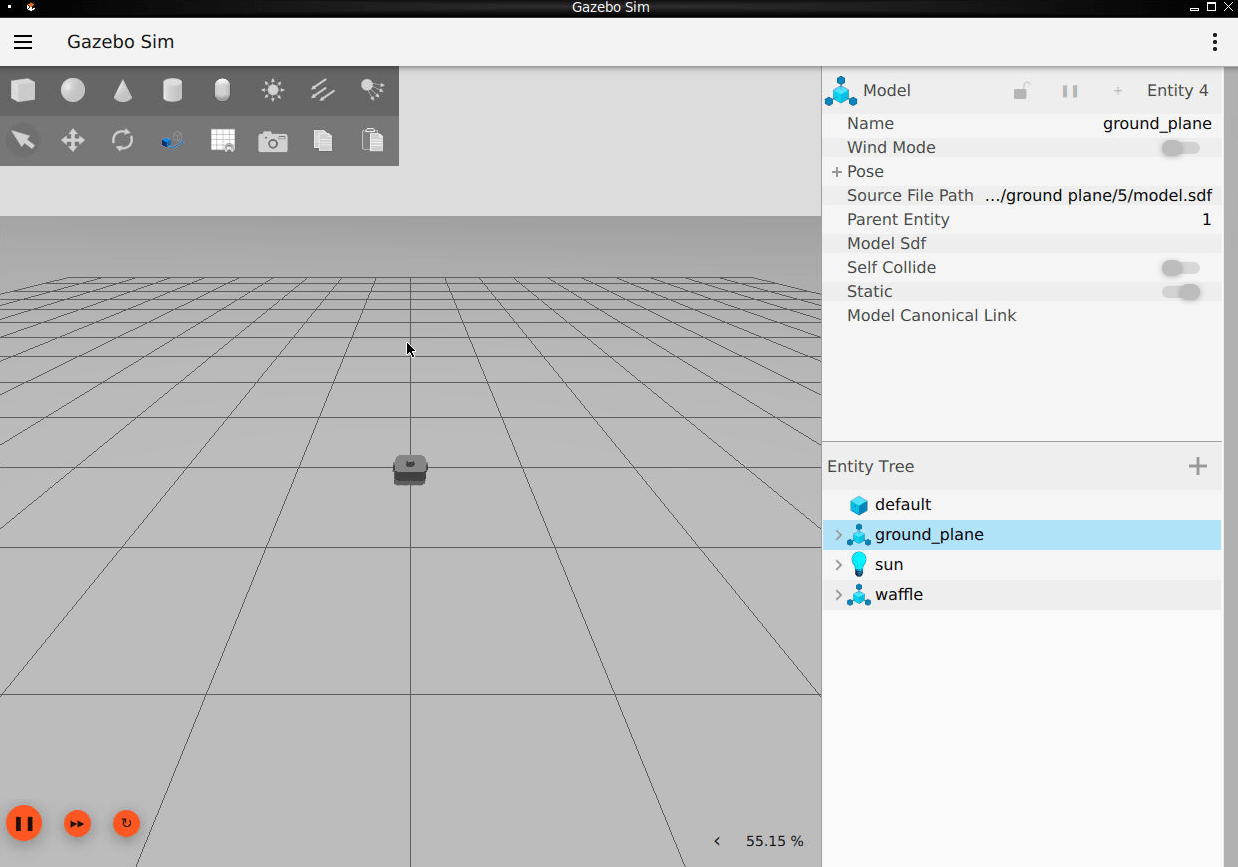
Task: Expand the waffle entity in the tree
Action: pyautogui.click(x=838, y=594)
